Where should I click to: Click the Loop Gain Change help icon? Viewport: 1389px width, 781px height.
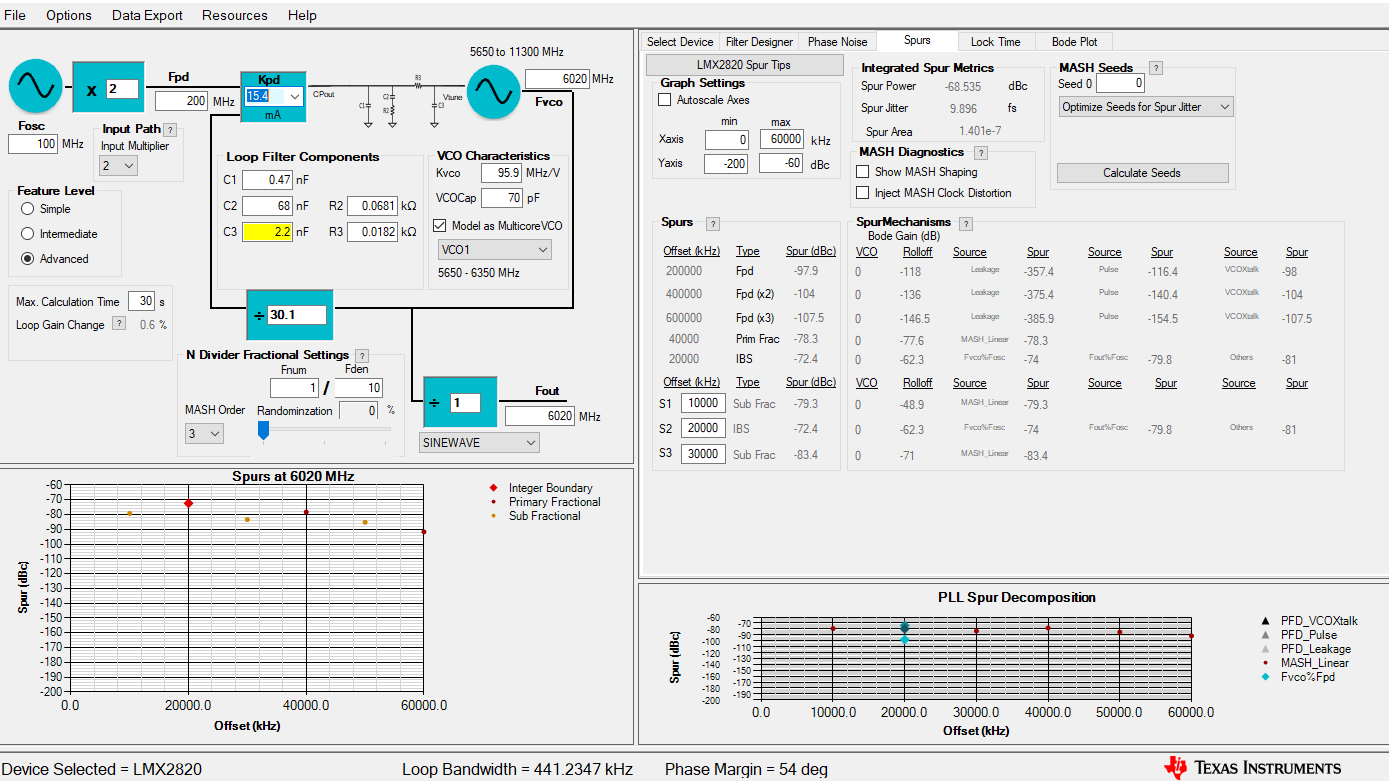(x=119, y=324)
